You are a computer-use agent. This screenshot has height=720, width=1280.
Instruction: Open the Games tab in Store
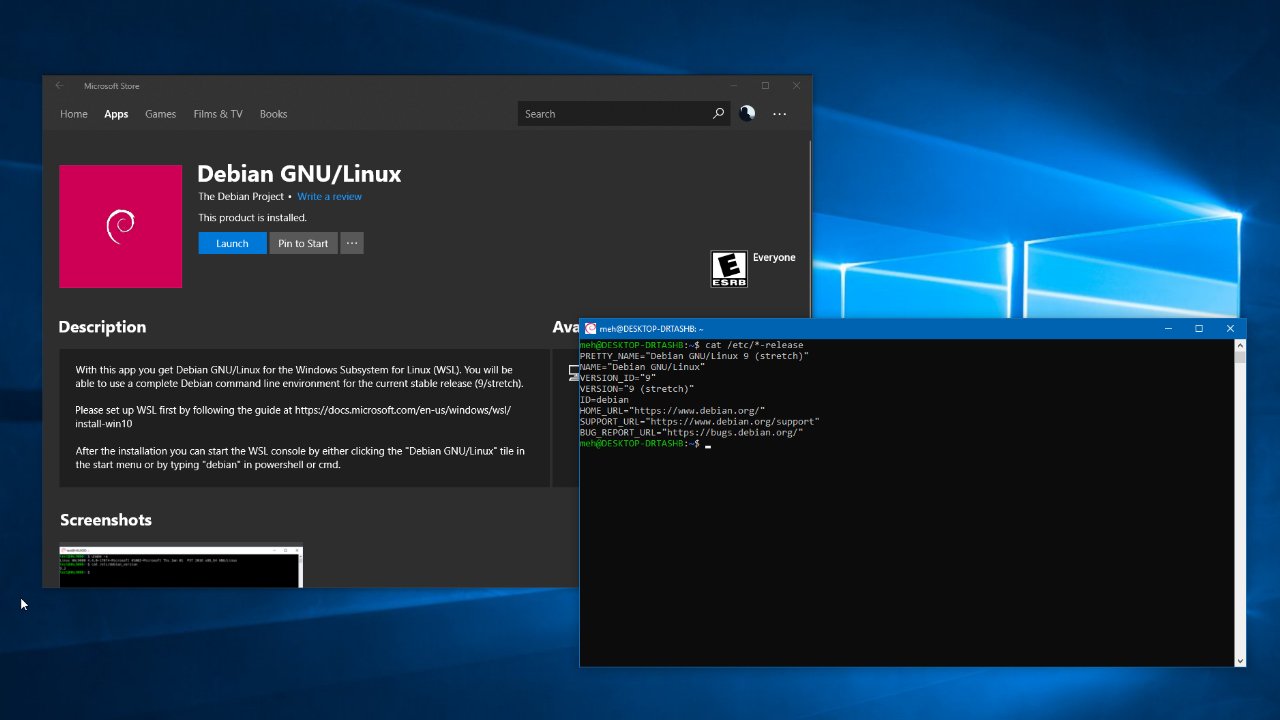click(160, 114)
